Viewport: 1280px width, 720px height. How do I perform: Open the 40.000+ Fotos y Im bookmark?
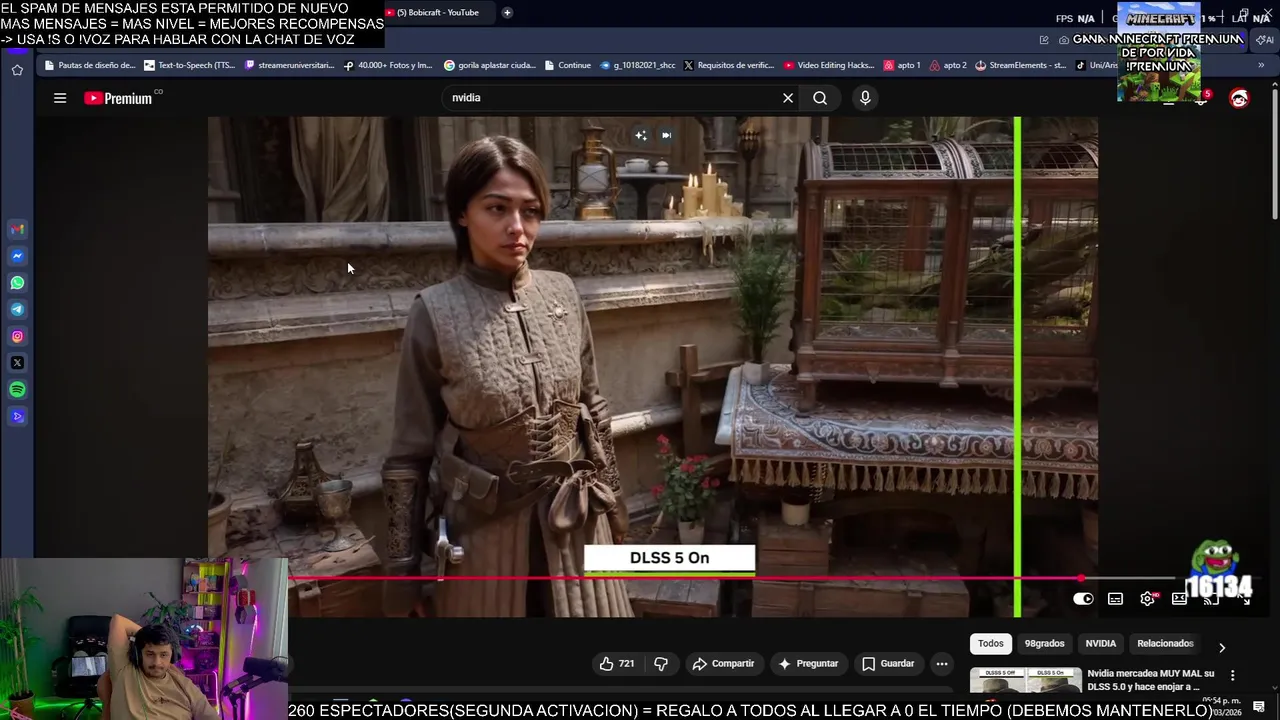tap(388, 66)
